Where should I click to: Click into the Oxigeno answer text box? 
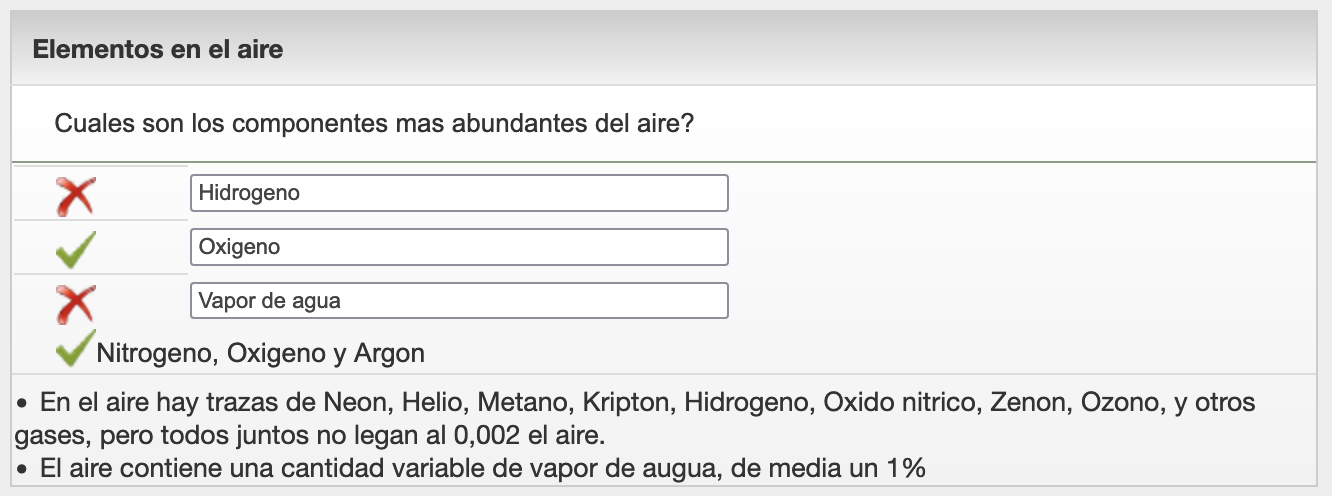[x=459, y=247]
